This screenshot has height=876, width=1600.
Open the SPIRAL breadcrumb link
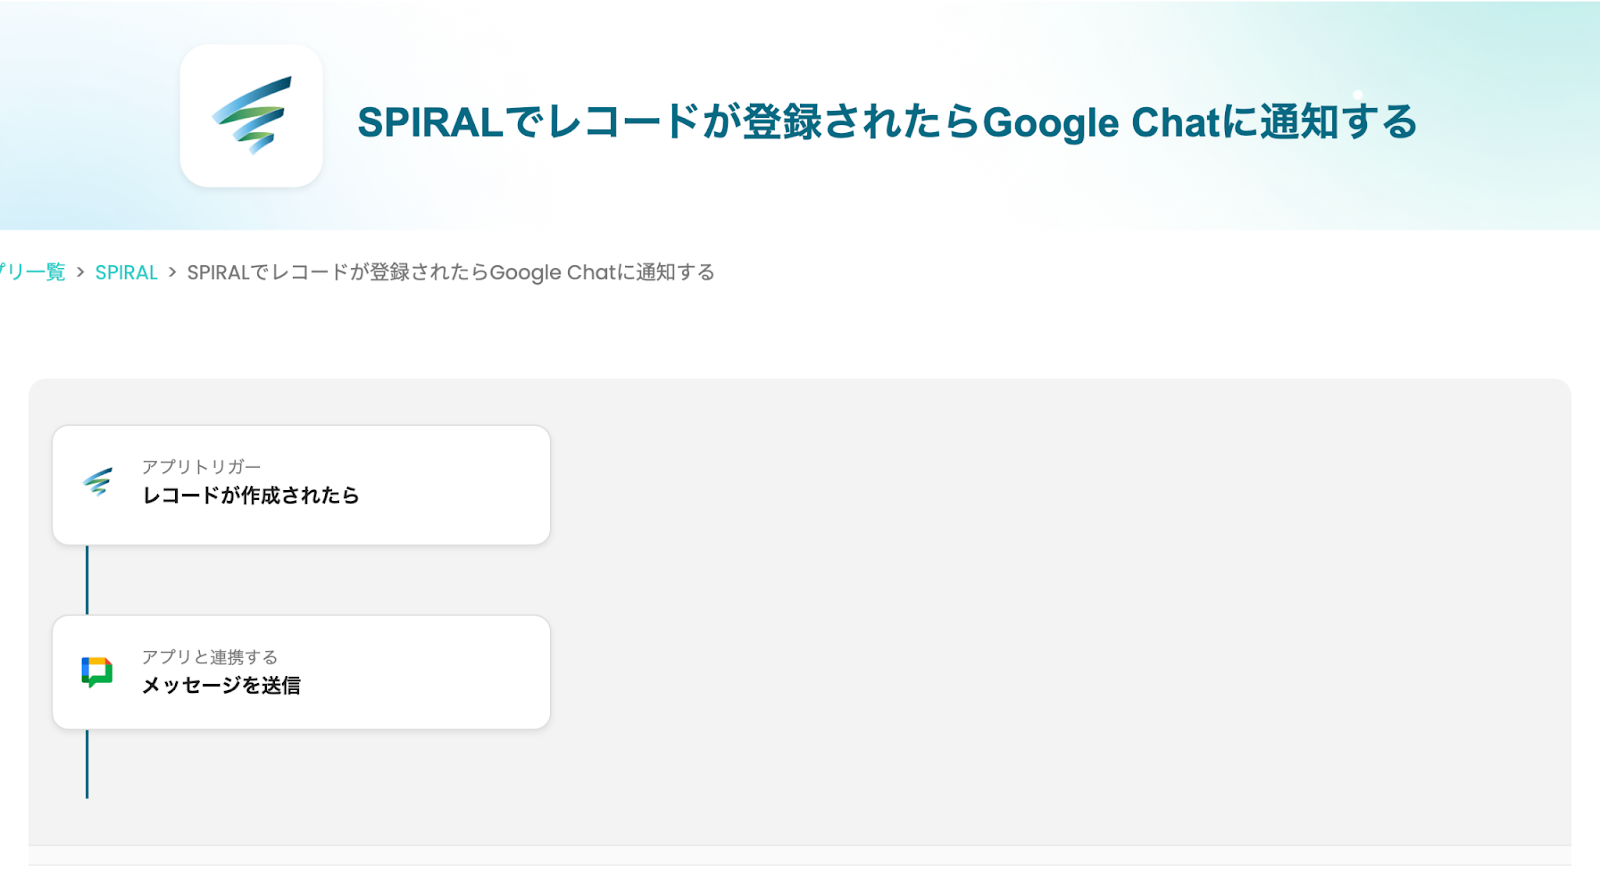126,272
